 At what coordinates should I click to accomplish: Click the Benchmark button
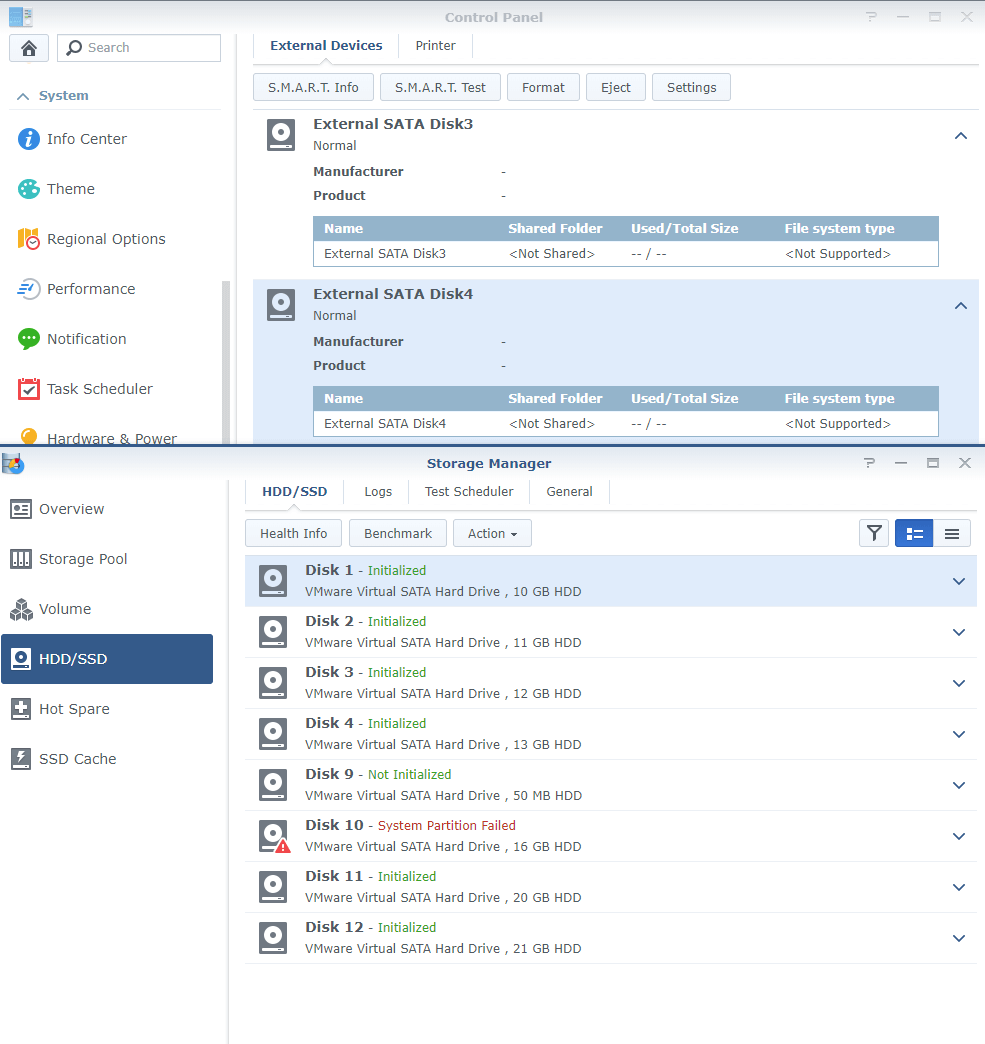tap(398, 533)
